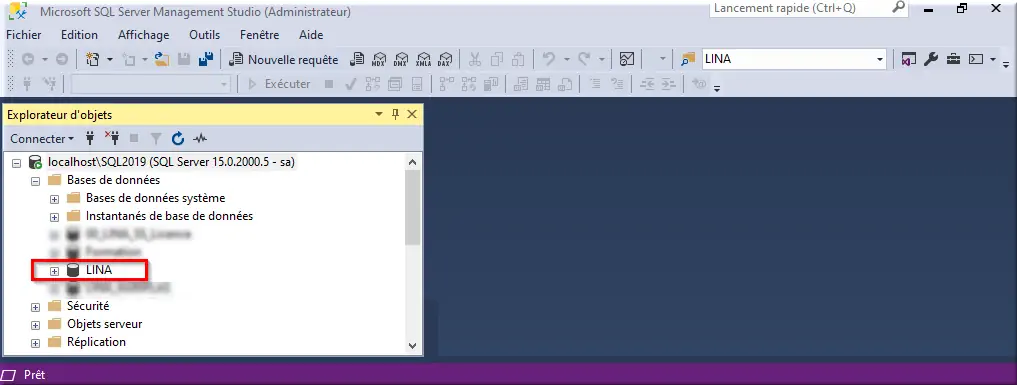Click in the Lancement rapide search field
The image size is (1017, 385).
tap(801, 8)
